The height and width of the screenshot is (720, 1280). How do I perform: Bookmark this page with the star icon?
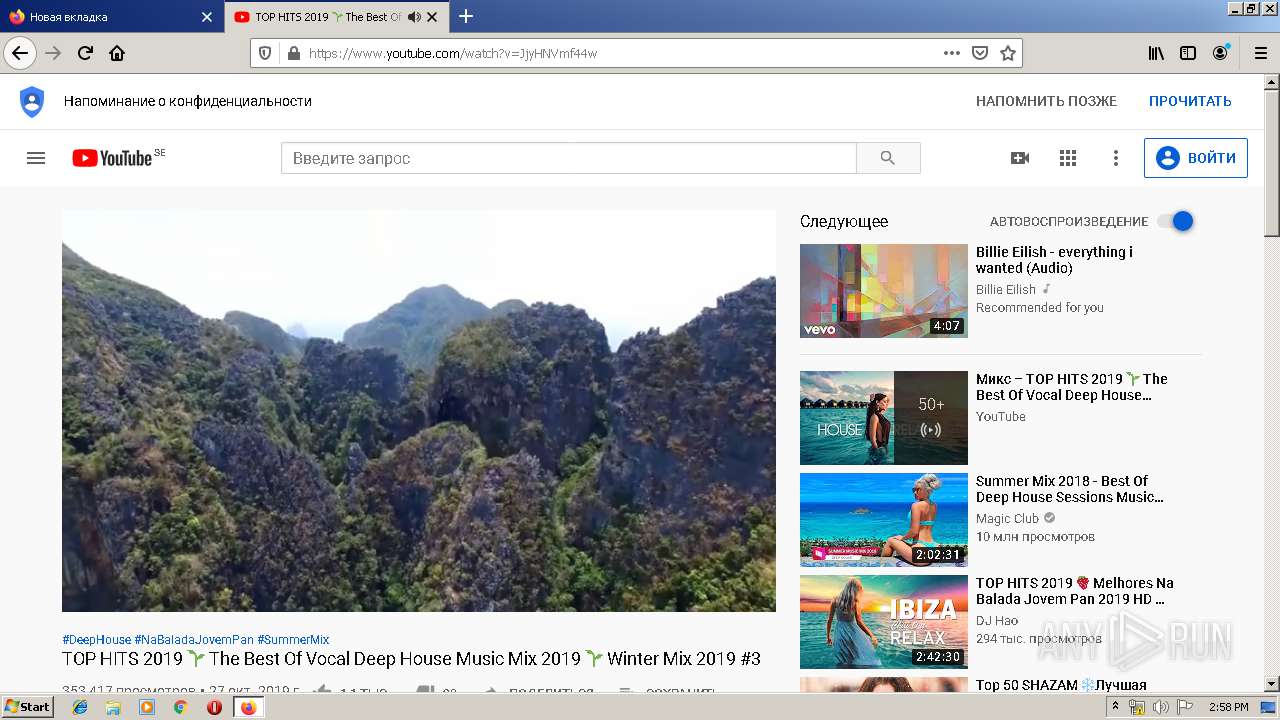tap(1008, 53)
